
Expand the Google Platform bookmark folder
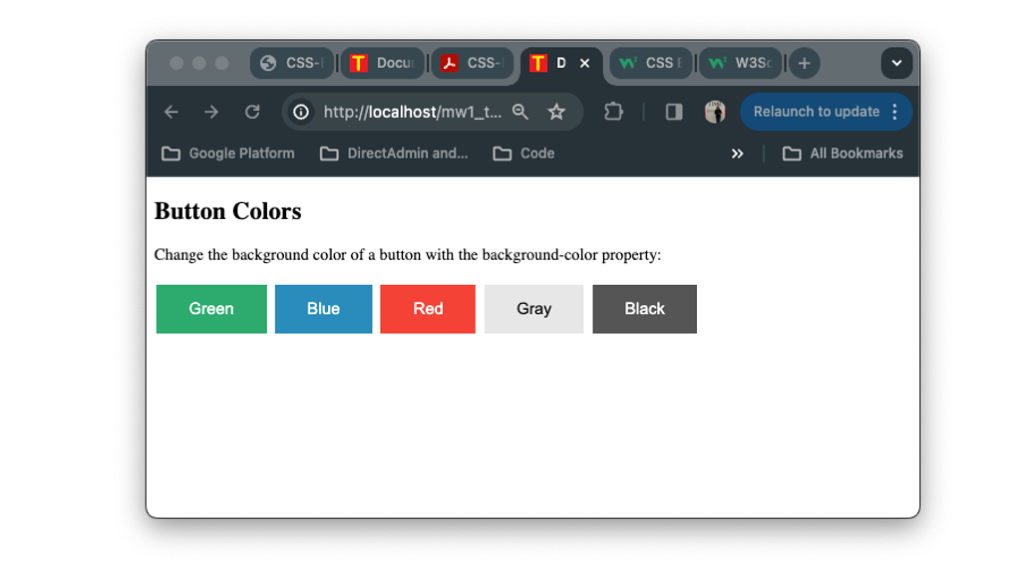click(x=228, y=154)
